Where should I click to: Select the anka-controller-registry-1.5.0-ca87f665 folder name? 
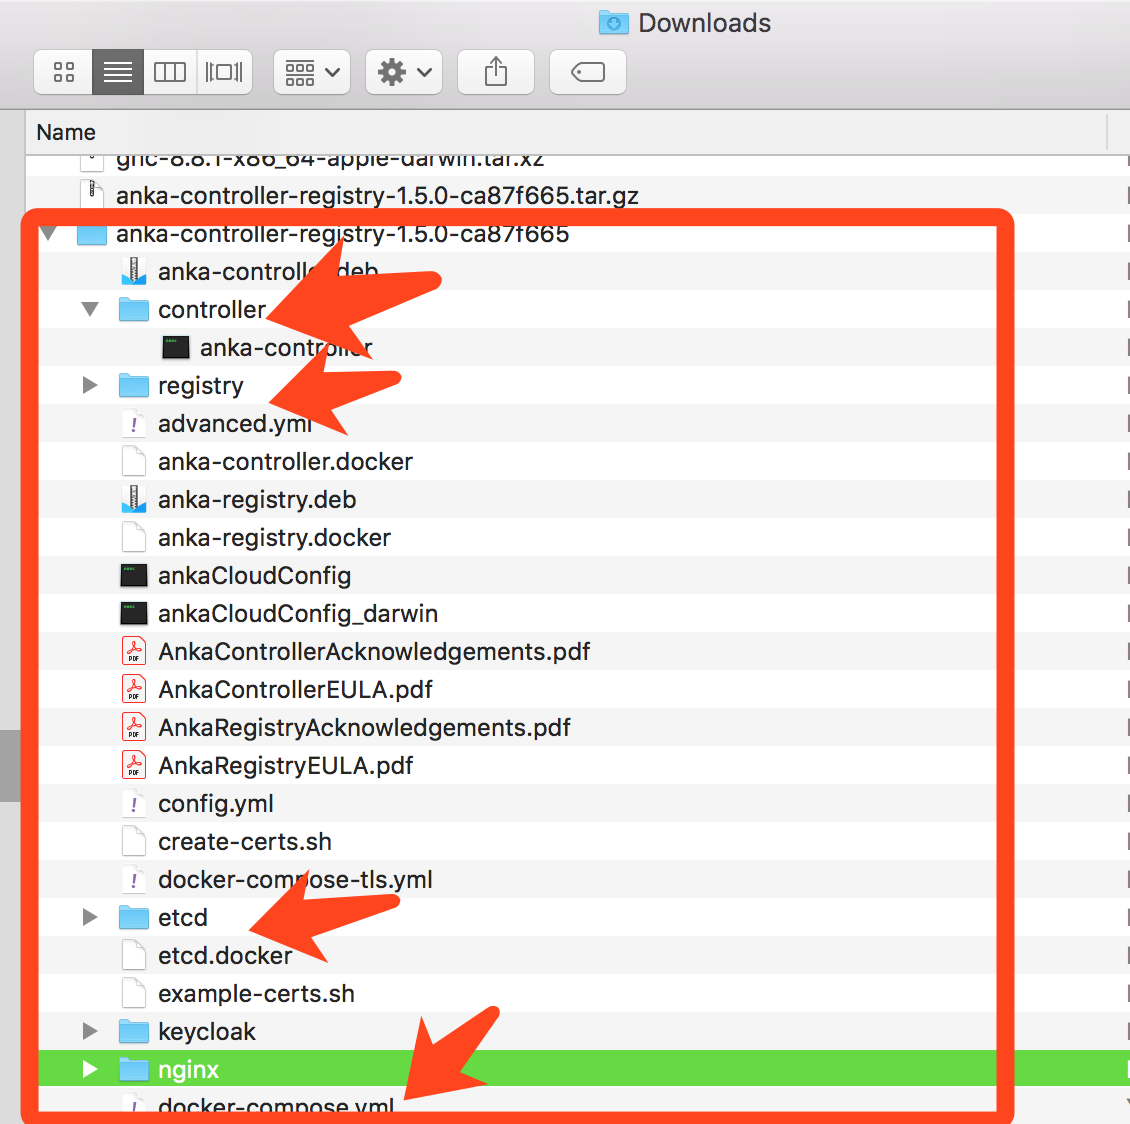pyautogui.click(x=342, y=233)
